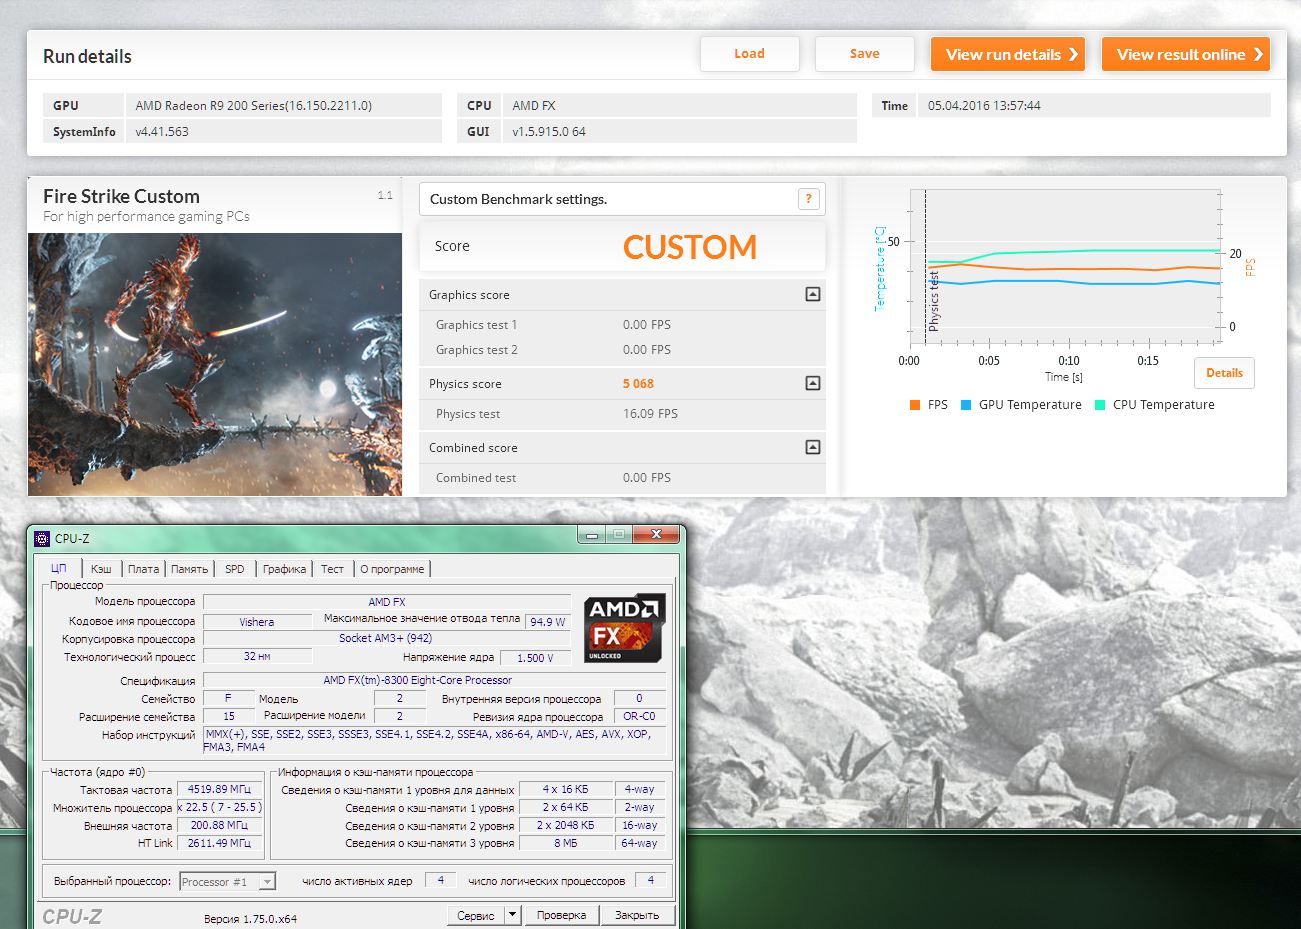The height and width of the screenshot is (929, 1301).
Task: Click the TDP value '94.9 W' in CPU-Z
Action: pos(548,621)
